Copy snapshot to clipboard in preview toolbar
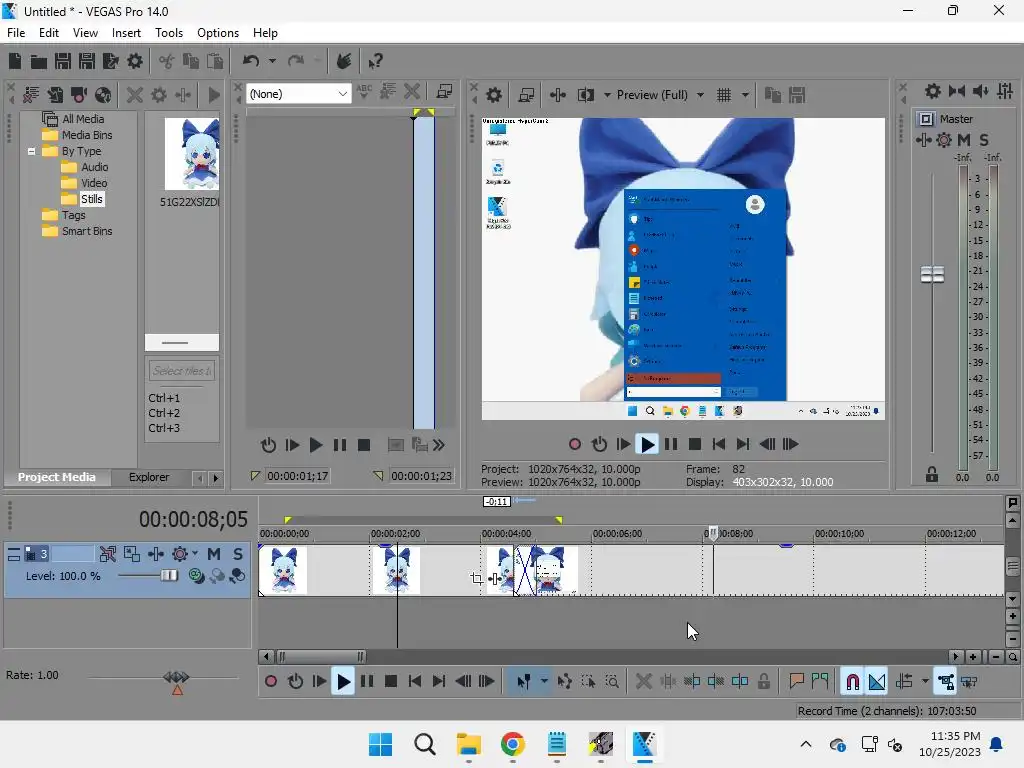This screenshot has height=768, width=1024. [x=773, y=95]
